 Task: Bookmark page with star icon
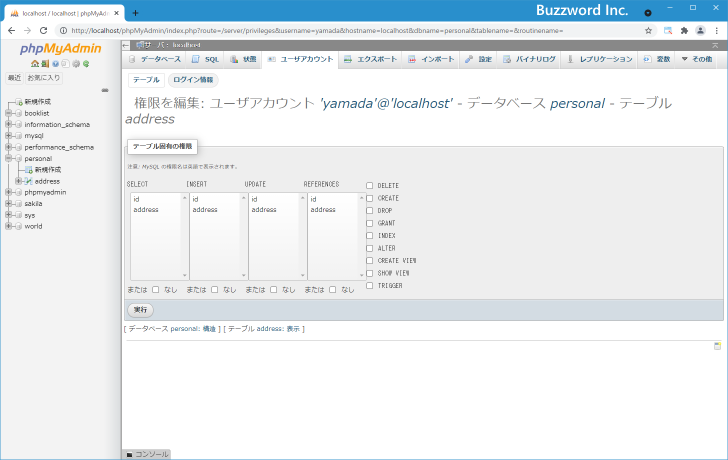coord(649,31)
